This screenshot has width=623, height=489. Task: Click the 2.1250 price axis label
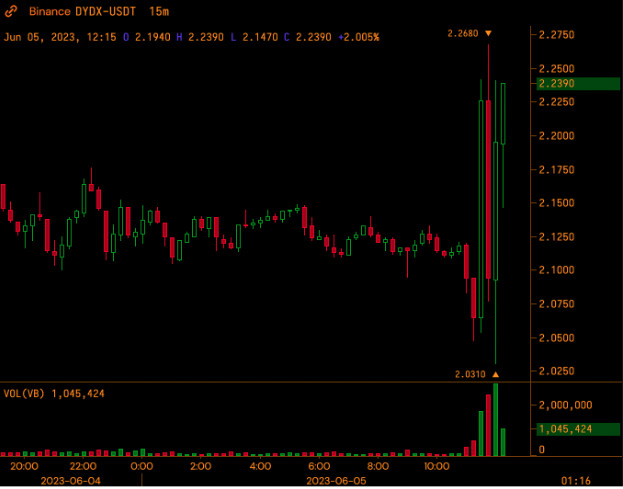click(557, 237)
